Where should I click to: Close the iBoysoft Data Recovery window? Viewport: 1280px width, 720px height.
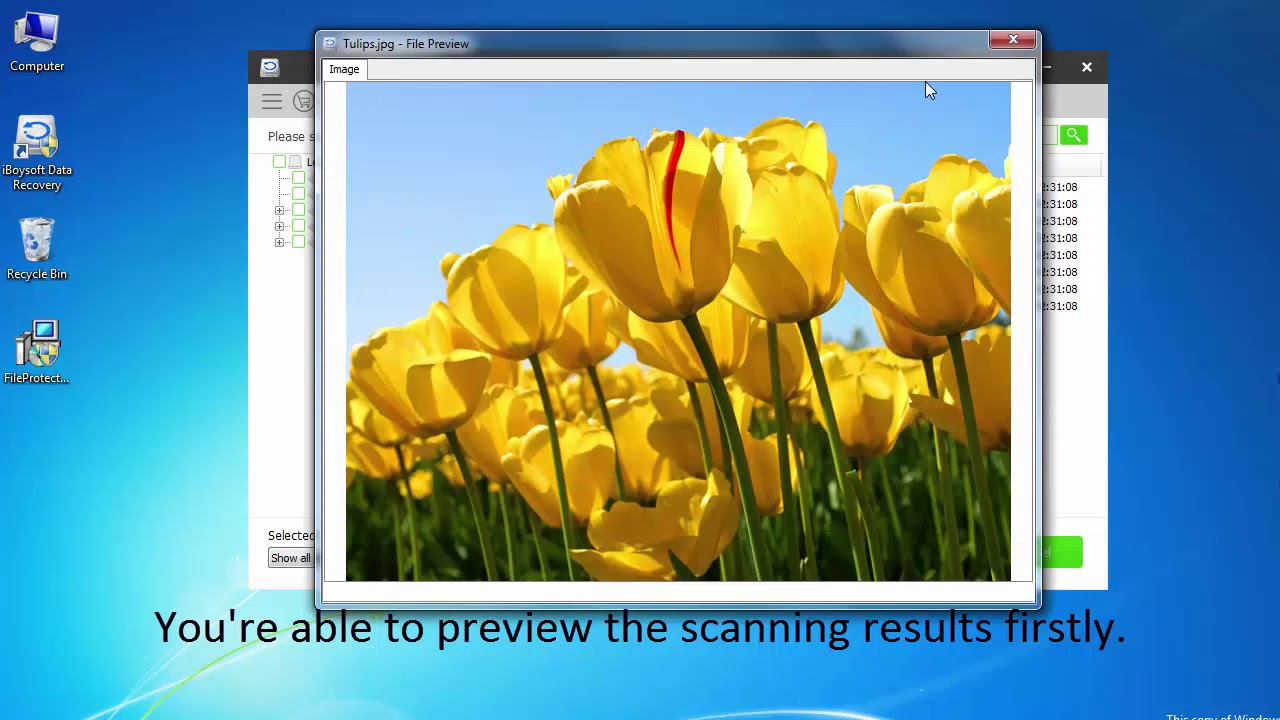1087,67
